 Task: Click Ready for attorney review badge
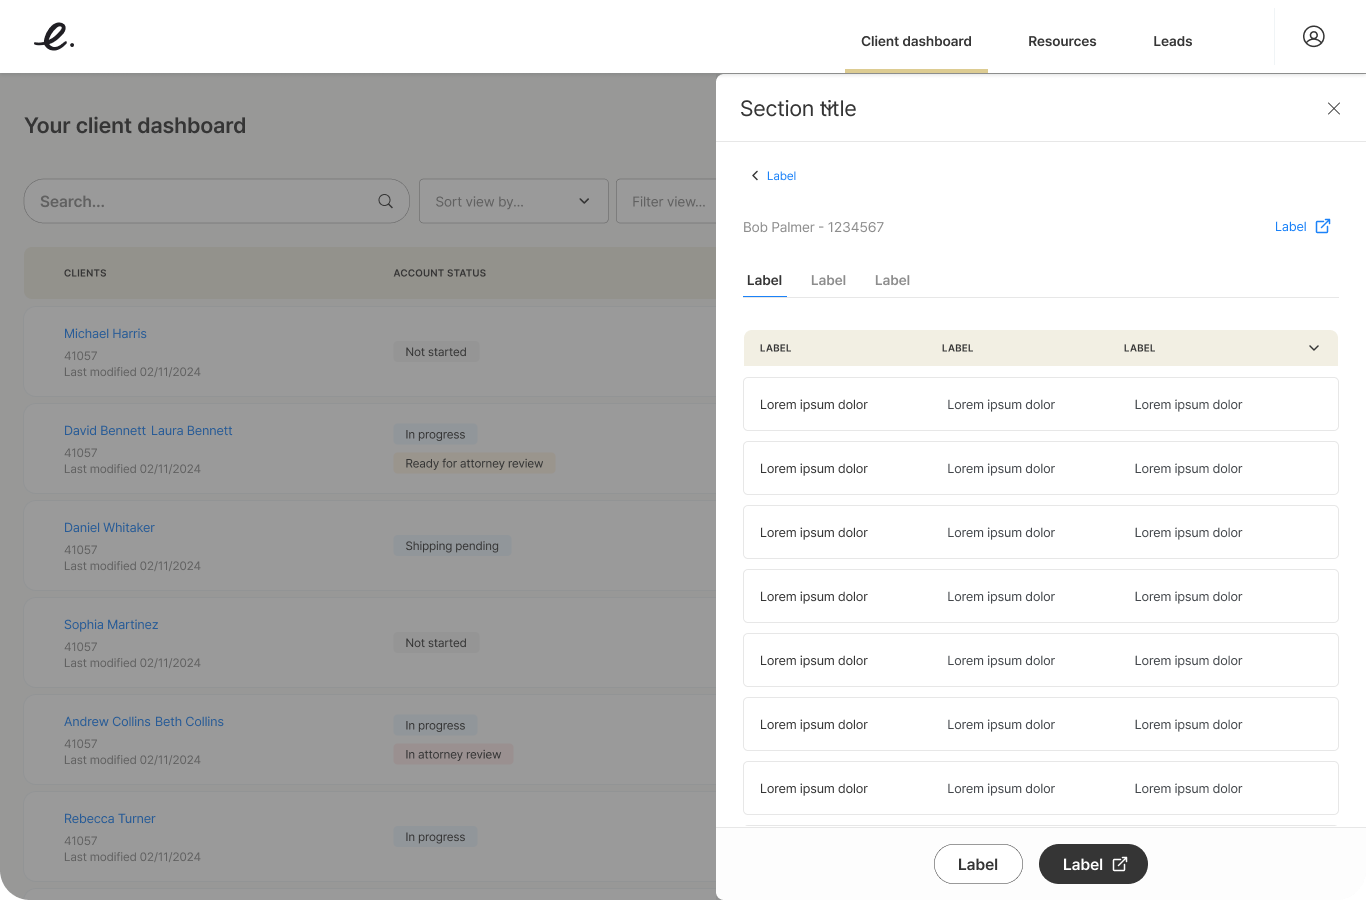(x=474, y=464)
